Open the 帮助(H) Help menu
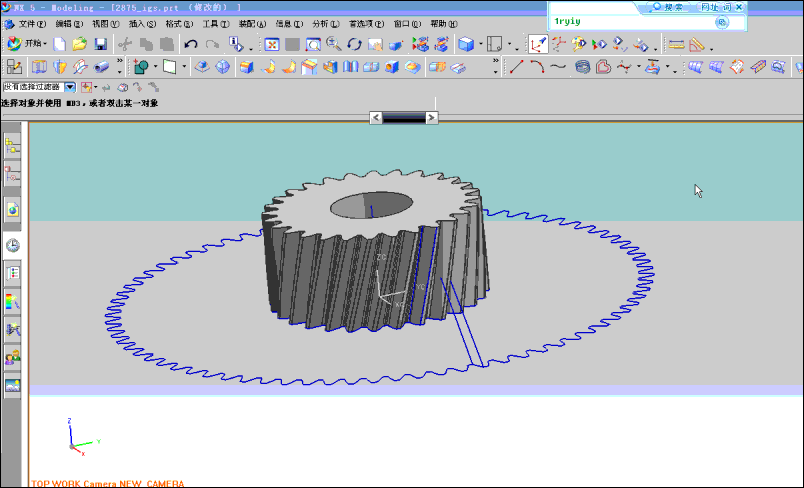Viewport: 804px width, 488px height. tap(444, 24)
